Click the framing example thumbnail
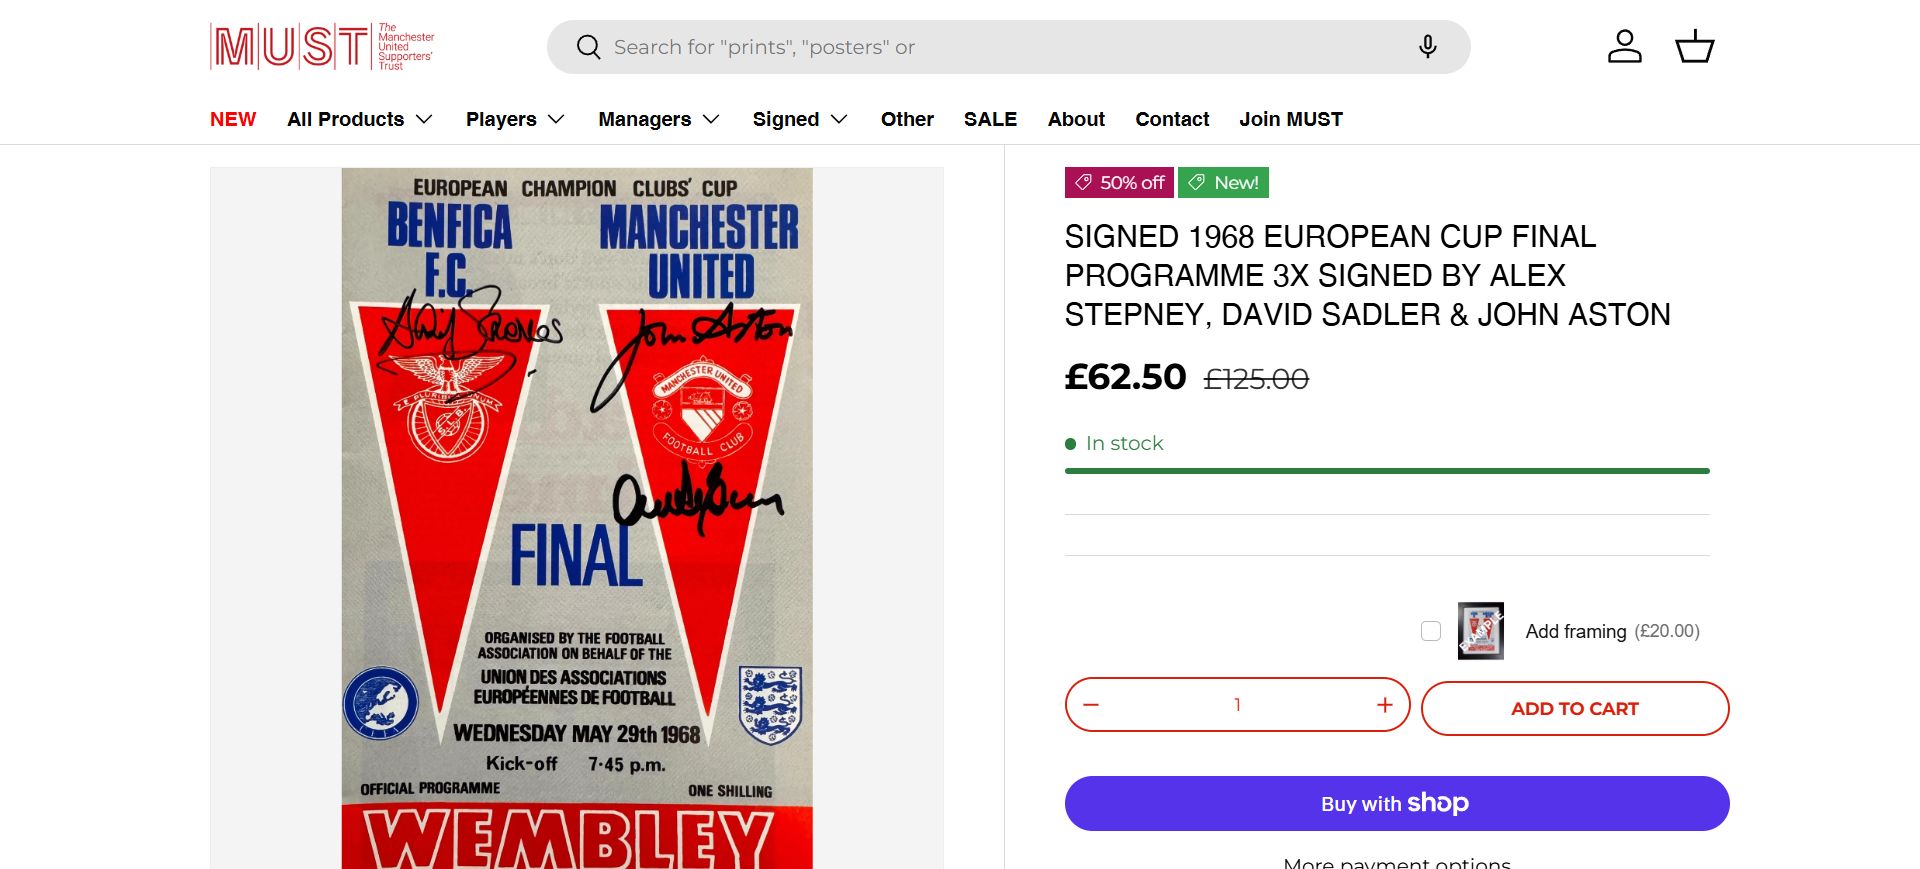This screenshot has height=869, width=1920. coord(1480,631)
